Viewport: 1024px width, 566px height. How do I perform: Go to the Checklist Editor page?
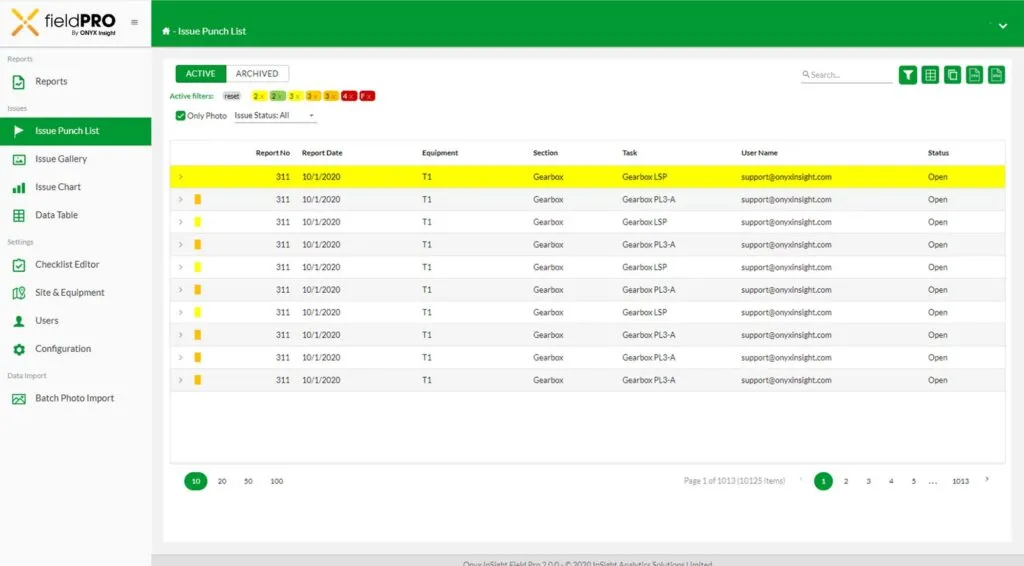click(67, 265)
